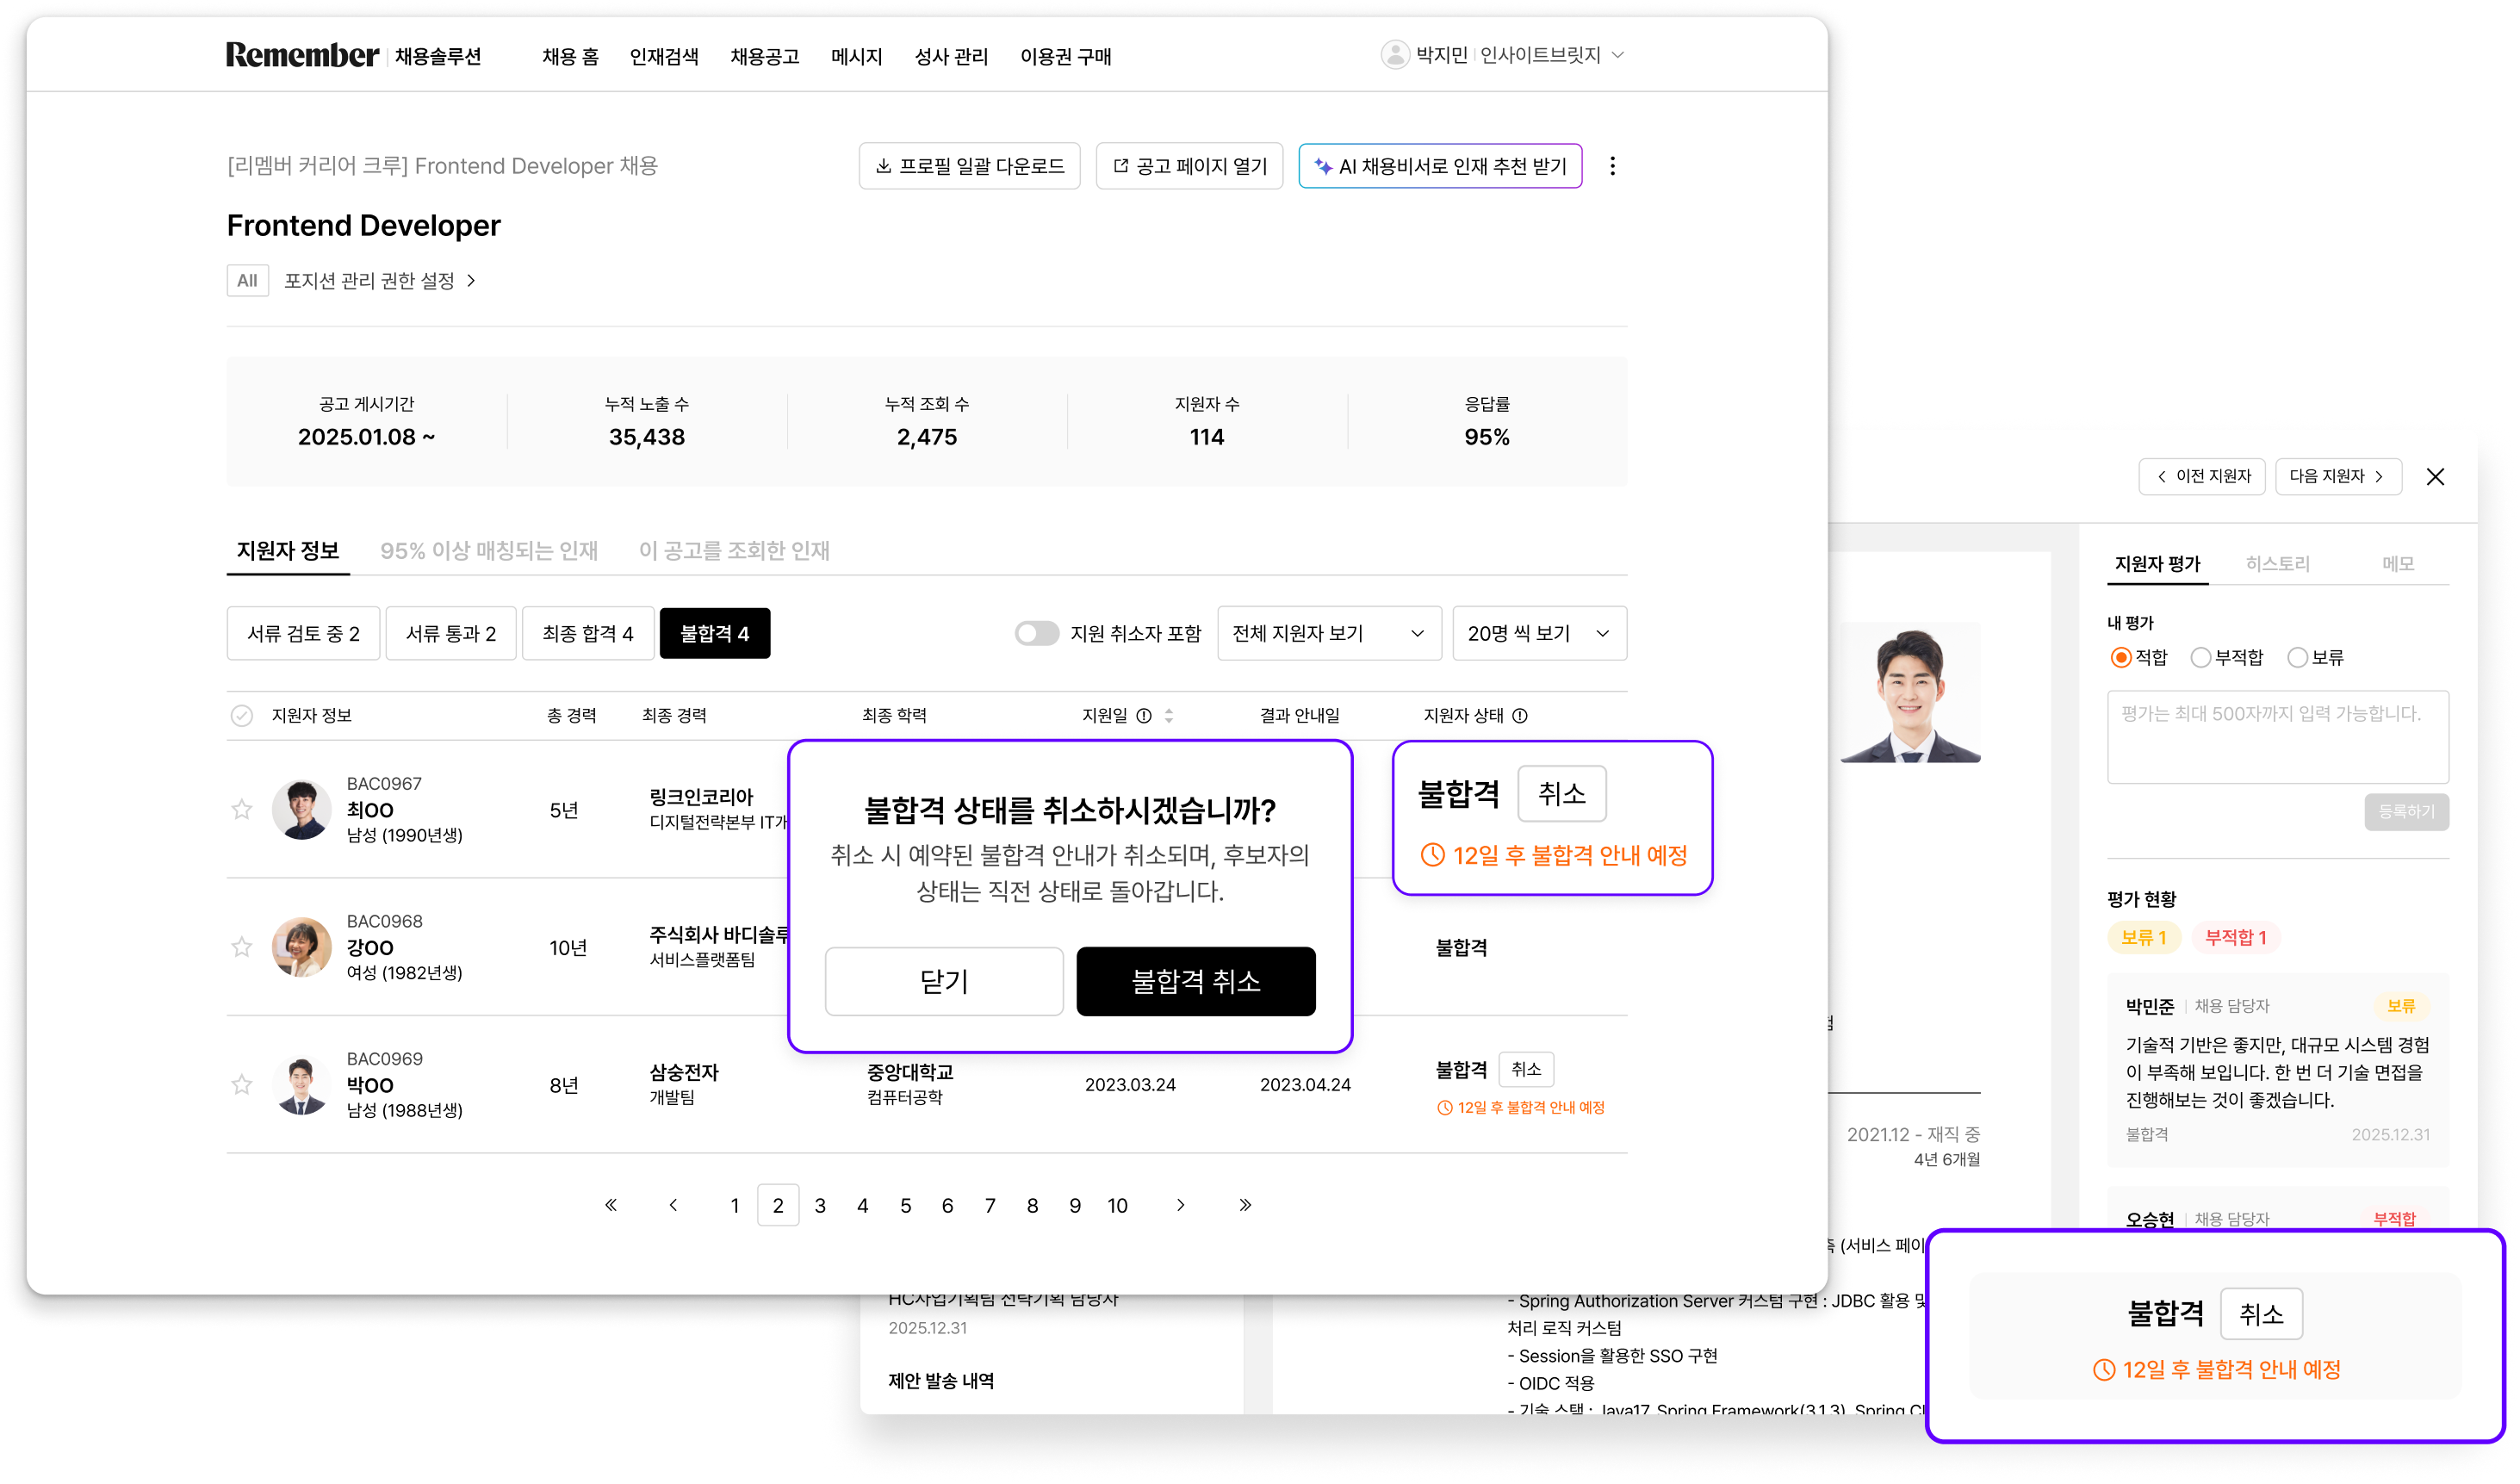Star the applicant 최OO as favorite
This screenshot has height=1484, width=2520.
[242, 809]
